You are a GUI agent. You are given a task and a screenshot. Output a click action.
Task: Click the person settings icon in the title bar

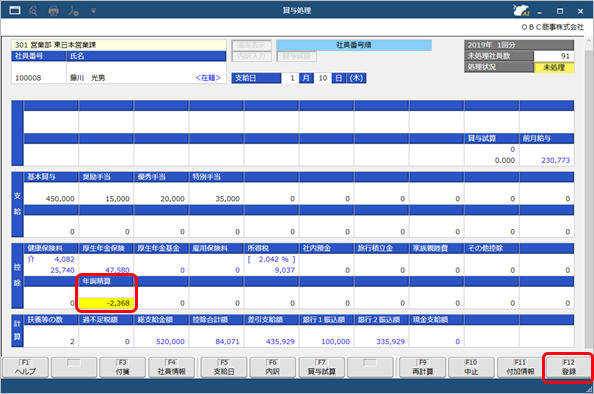pos(73,11)
